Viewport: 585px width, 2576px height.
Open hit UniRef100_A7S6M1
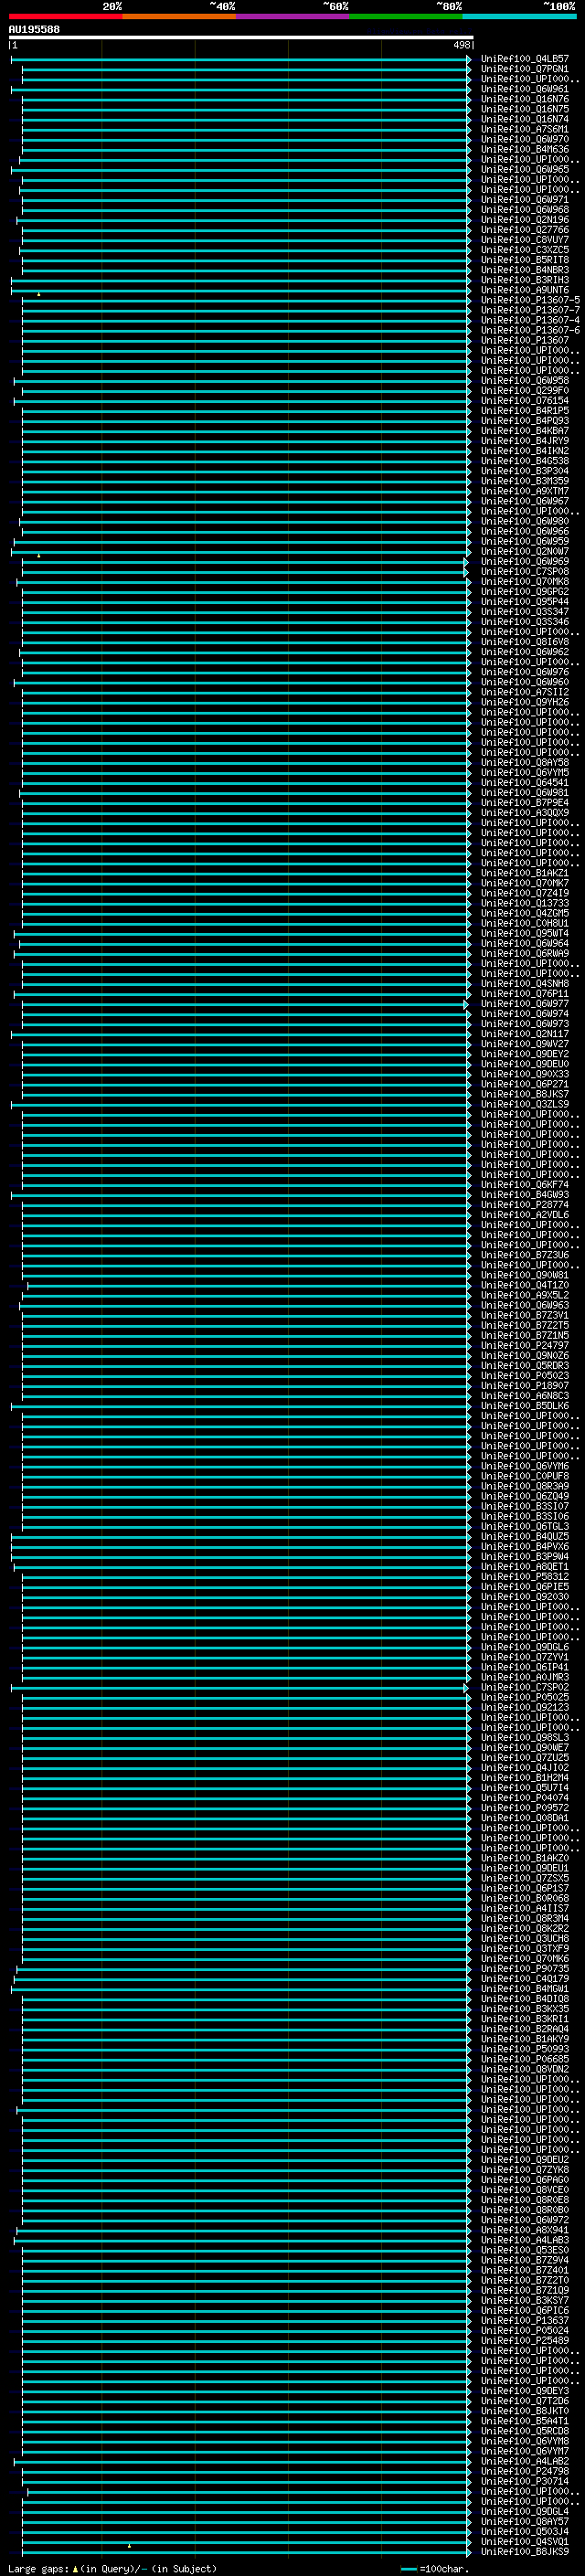coord(525,129)
